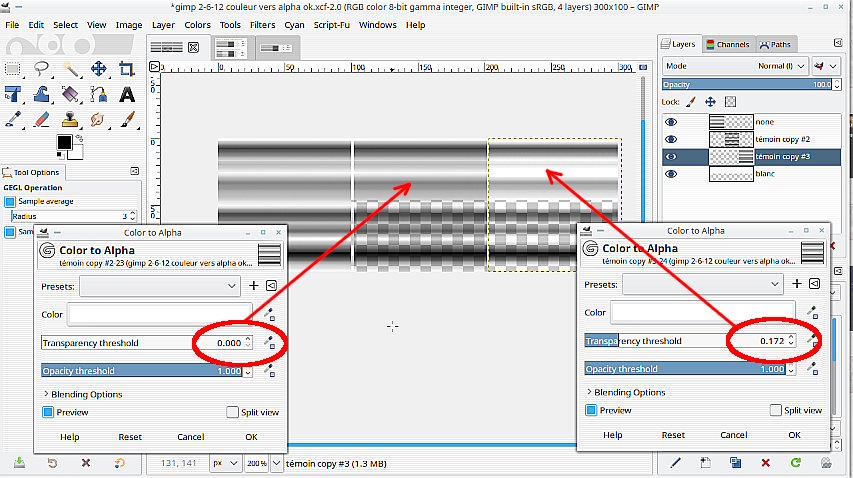Hide the 'témoin copy #3' layer eye

671,157
